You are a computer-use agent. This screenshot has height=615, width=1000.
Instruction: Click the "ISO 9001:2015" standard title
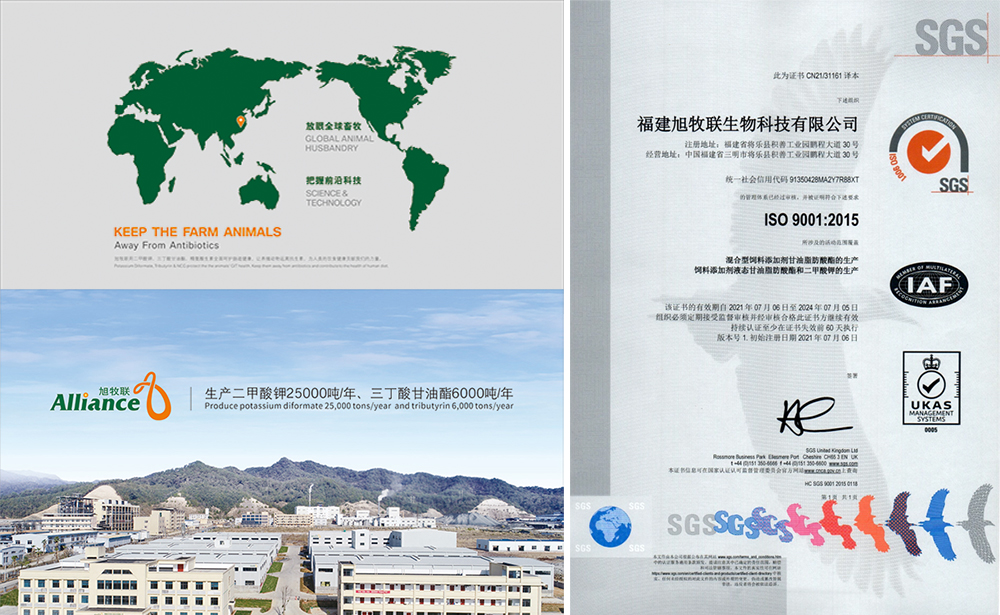tap(811, 220)
